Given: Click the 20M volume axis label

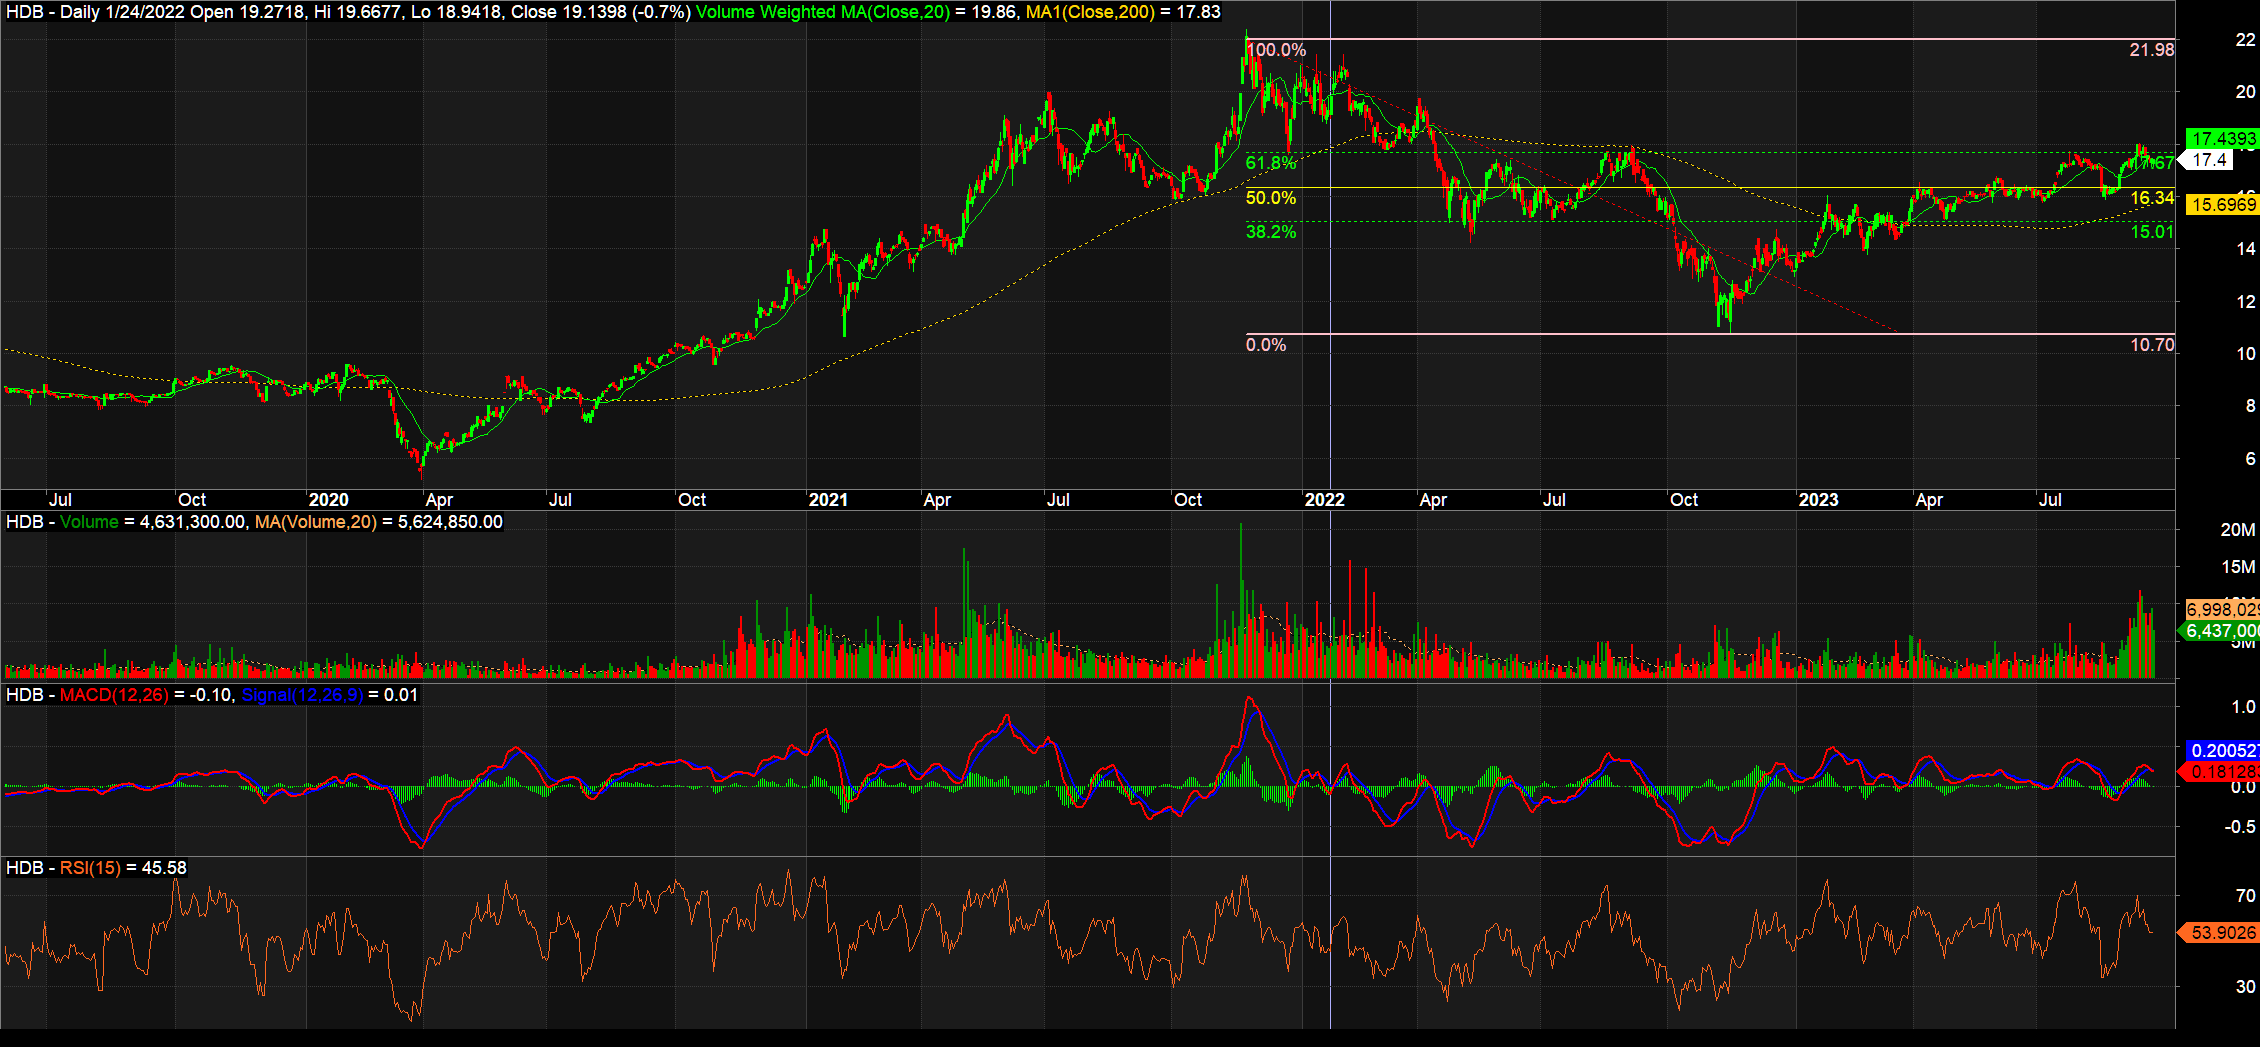Looking at the screenshot, I should click(x=2238, y=530).
